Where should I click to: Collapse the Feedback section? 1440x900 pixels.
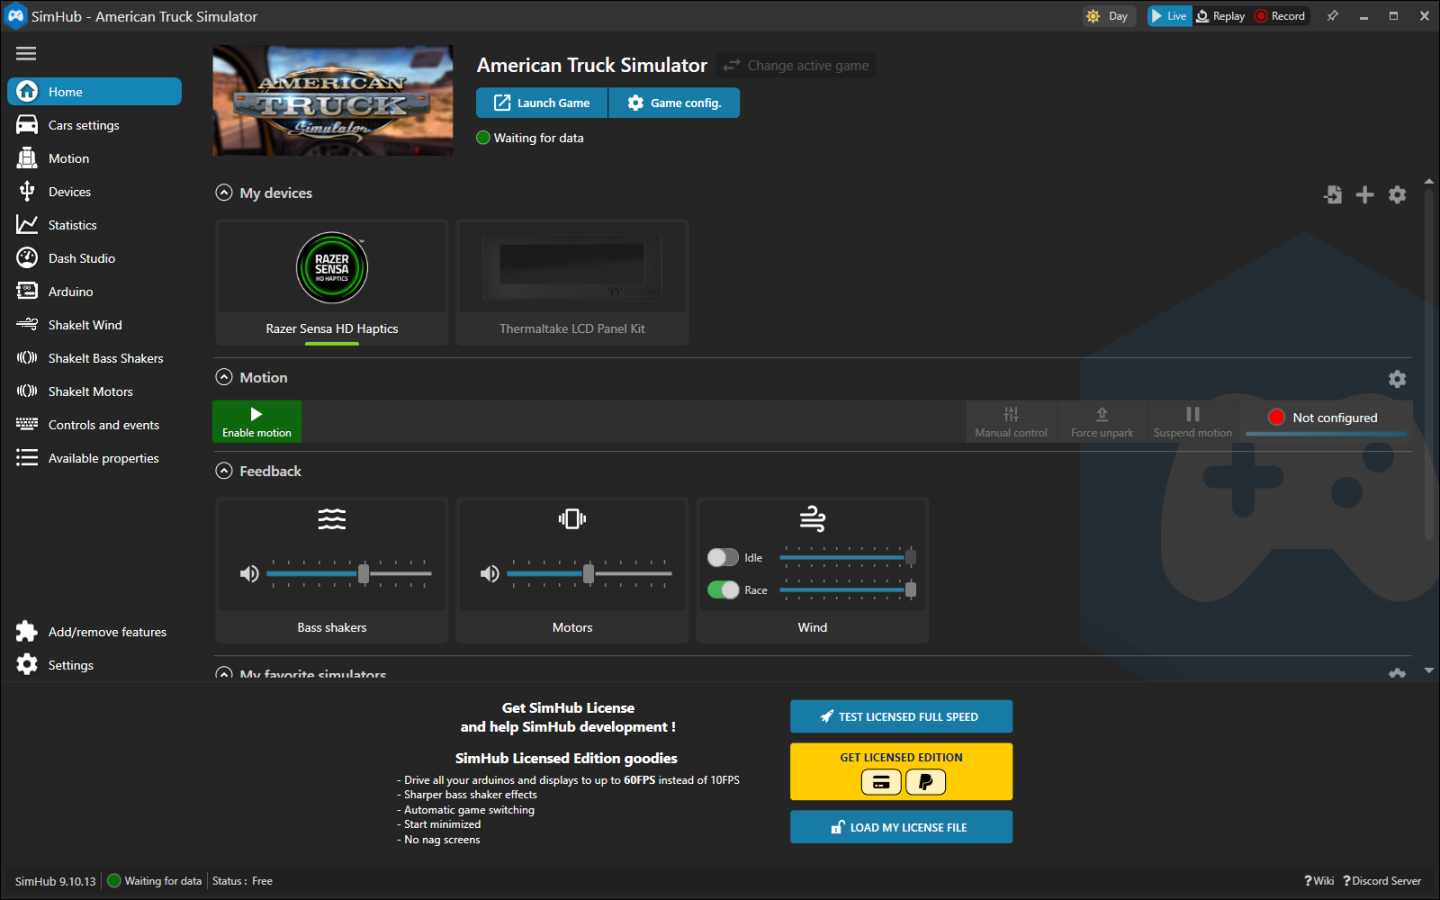click(x=224, y=471)
